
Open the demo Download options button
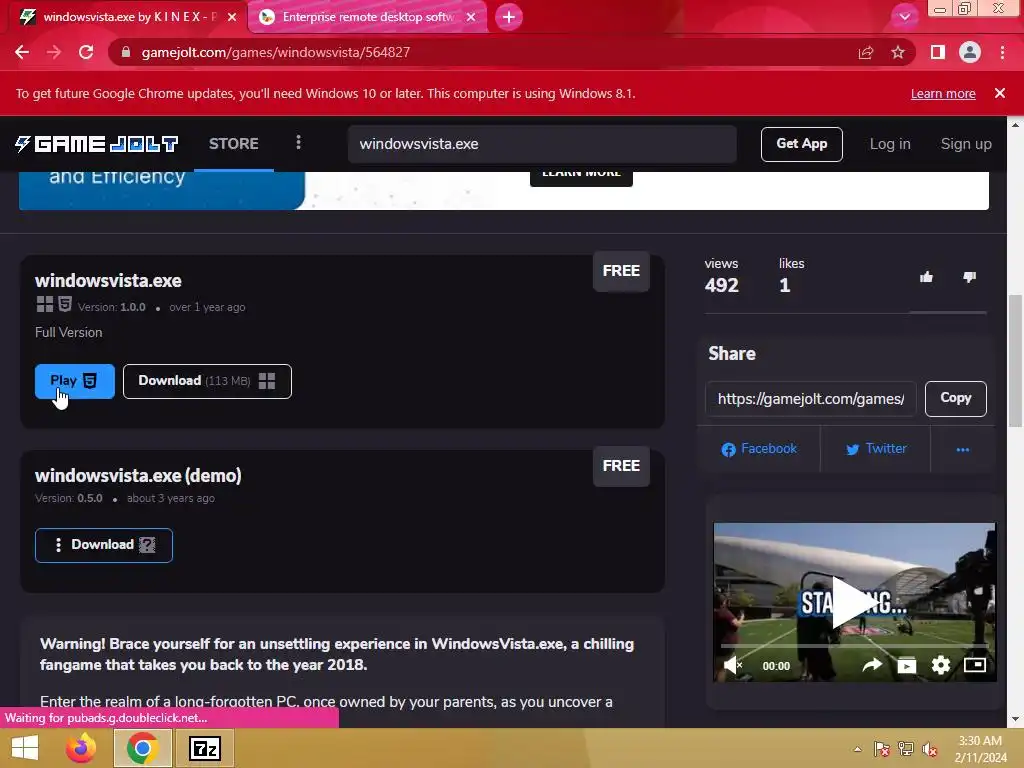pyautogui.click(x=103, y=545)
